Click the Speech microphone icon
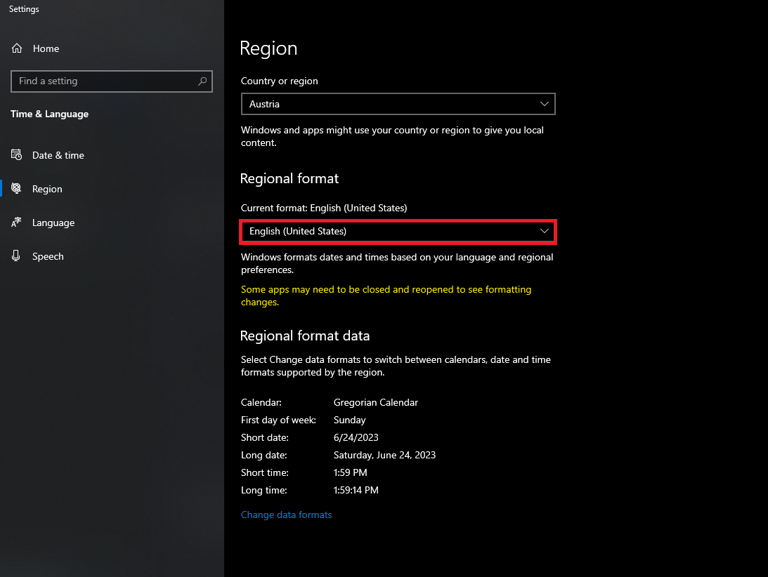The height and width of the screenshot is (577, 768). (x=16, y=256)
